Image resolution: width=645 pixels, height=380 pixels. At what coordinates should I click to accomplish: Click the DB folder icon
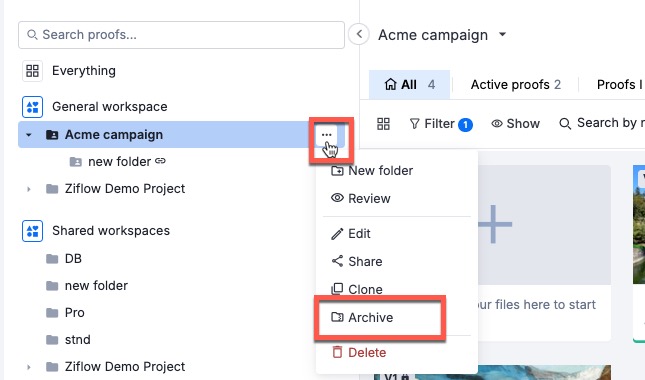[x=52, y=259]
